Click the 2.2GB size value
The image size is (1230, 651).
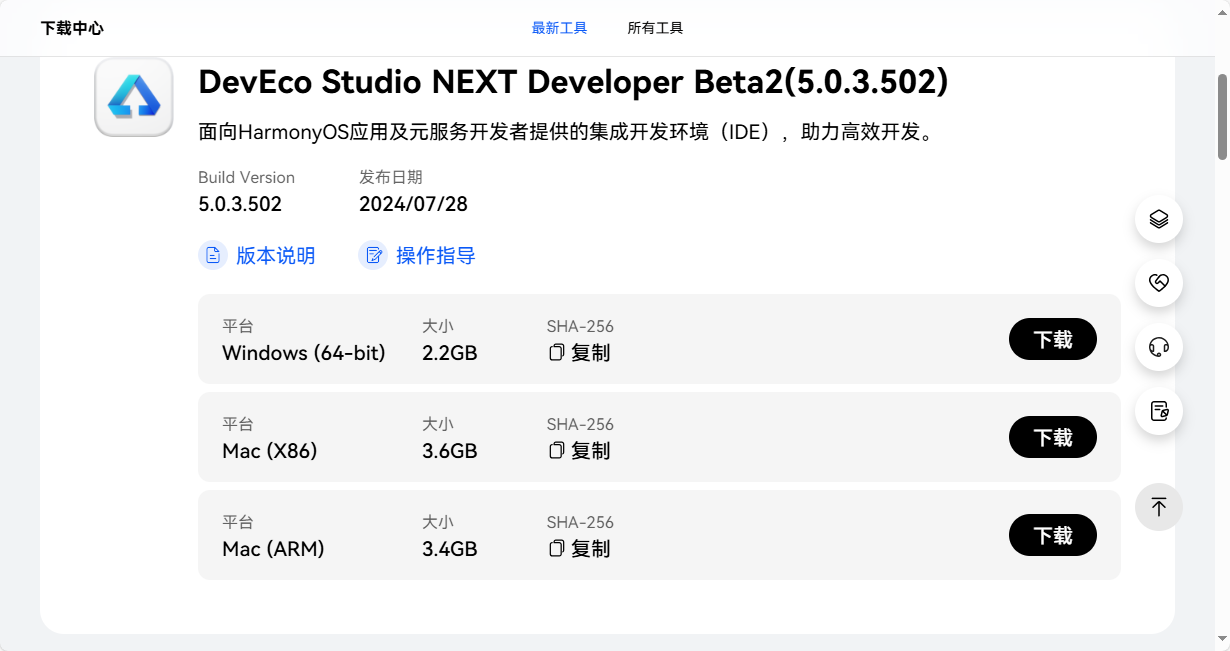(x=450, y=353)
